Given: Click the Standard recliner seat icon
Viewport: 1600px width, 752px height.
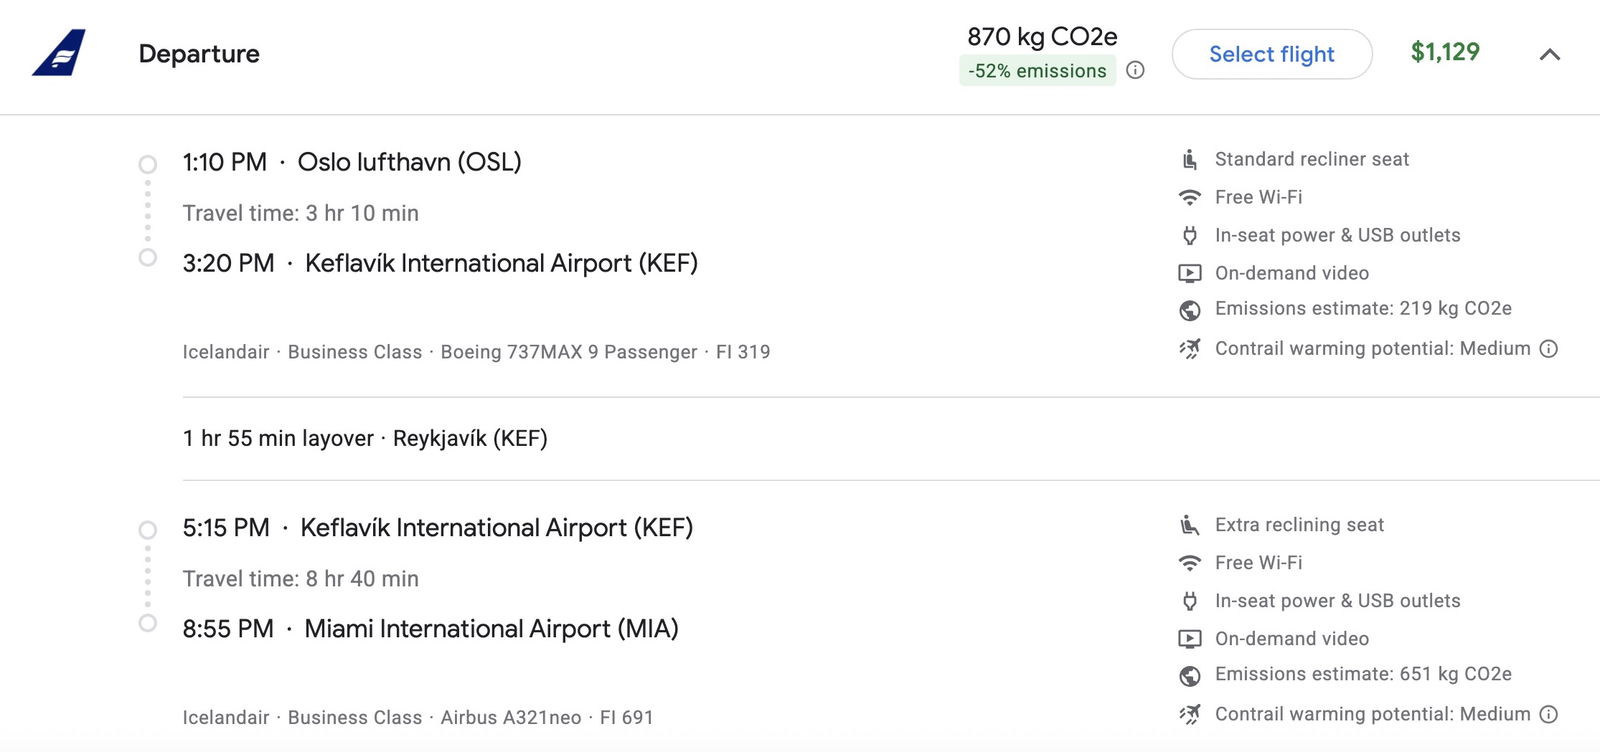Looking at the screenshot, I should 1189,160.
